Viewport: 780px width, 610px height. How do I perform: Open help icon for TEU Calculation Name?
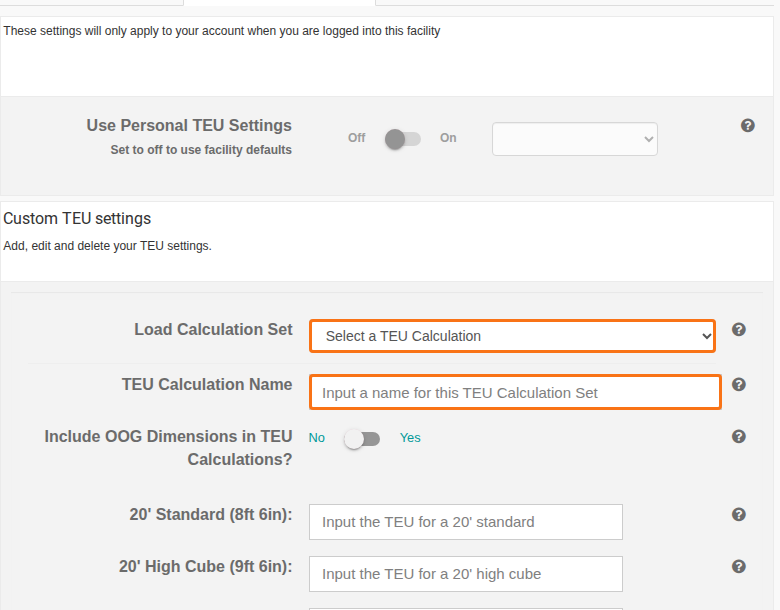point(739,385)
